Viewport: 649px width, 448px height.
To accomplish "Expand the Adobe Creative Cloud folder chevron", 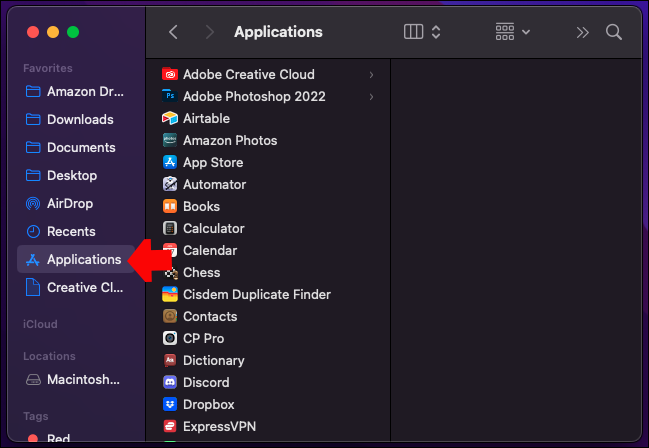I will 371,74.
